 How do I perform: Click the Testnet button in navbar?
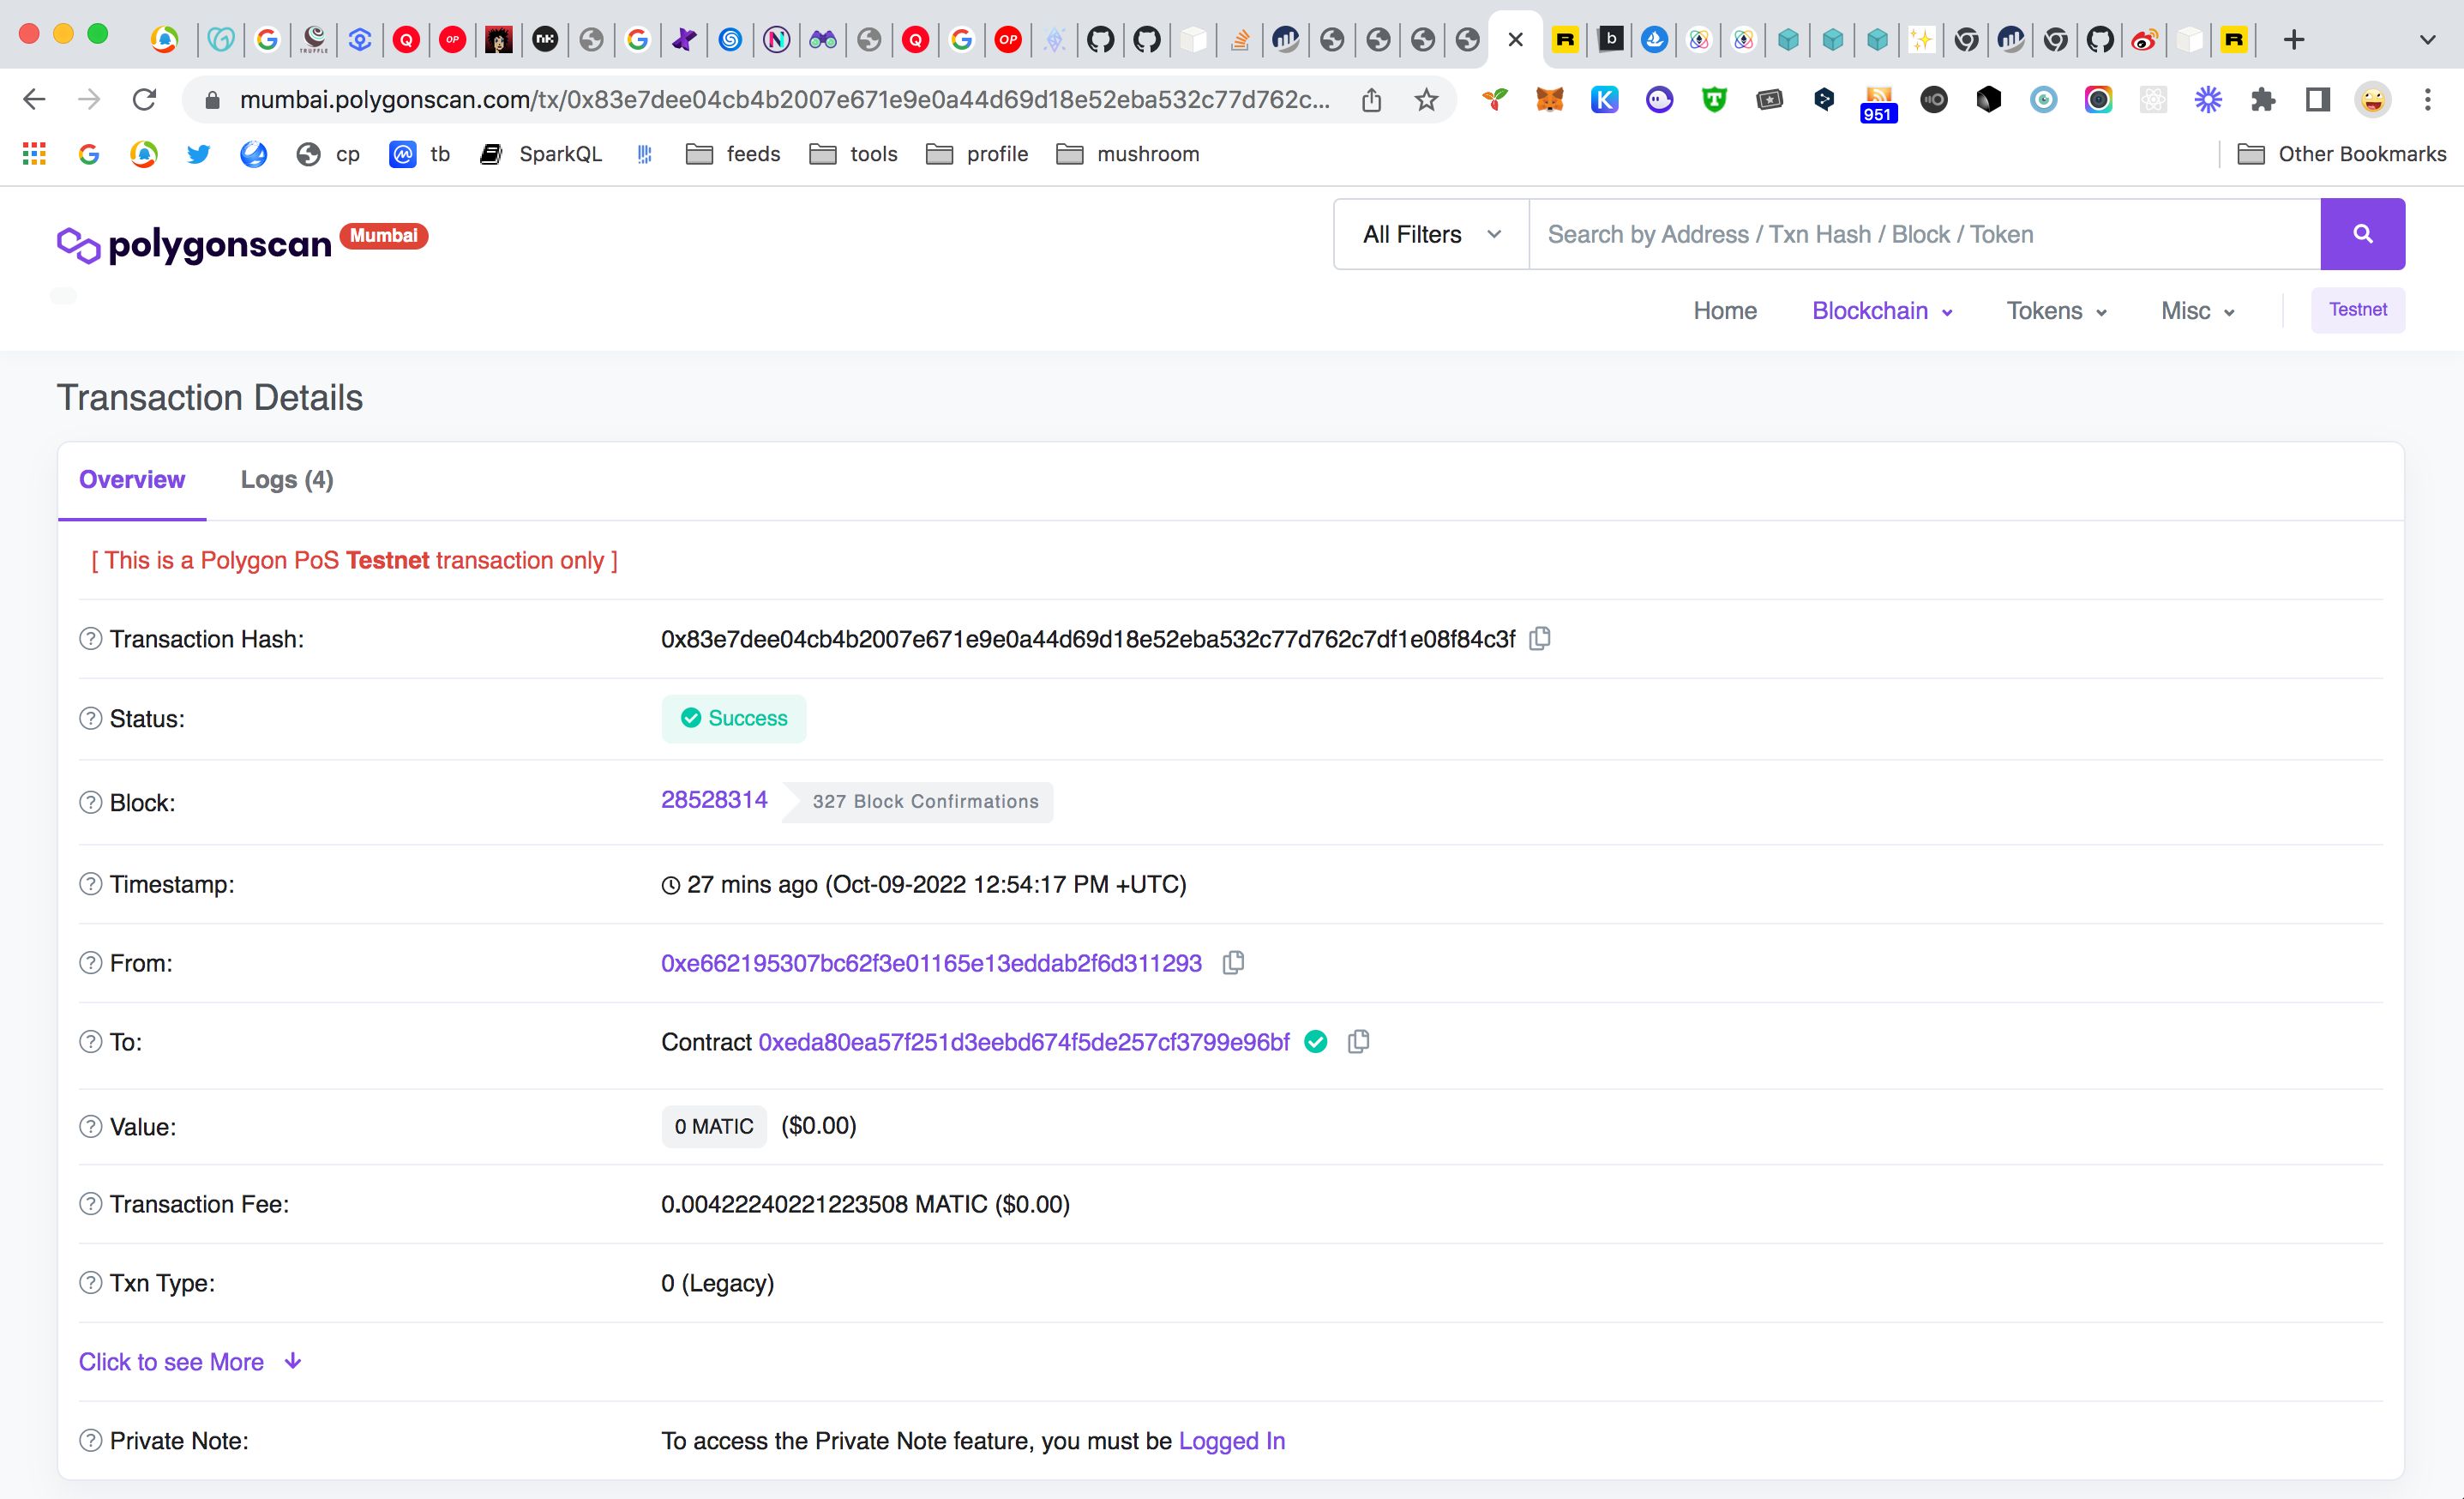click(2357, 308)
